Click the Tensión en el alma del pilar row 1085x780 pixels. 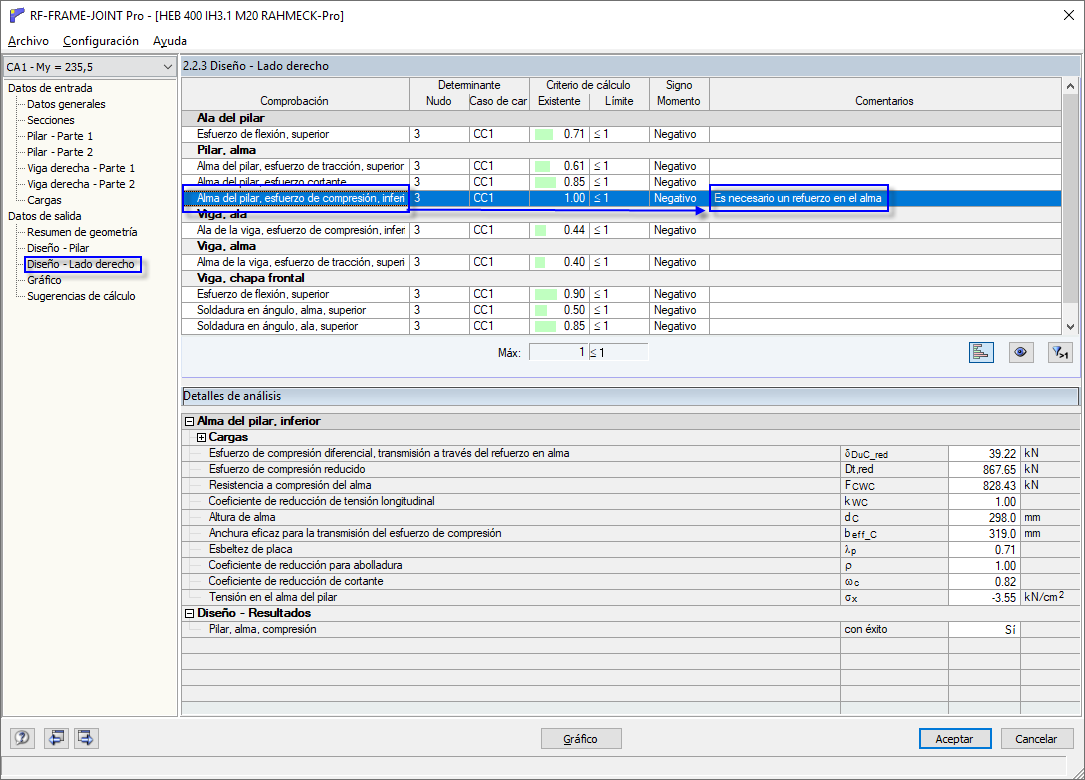[x=630, y=597]
